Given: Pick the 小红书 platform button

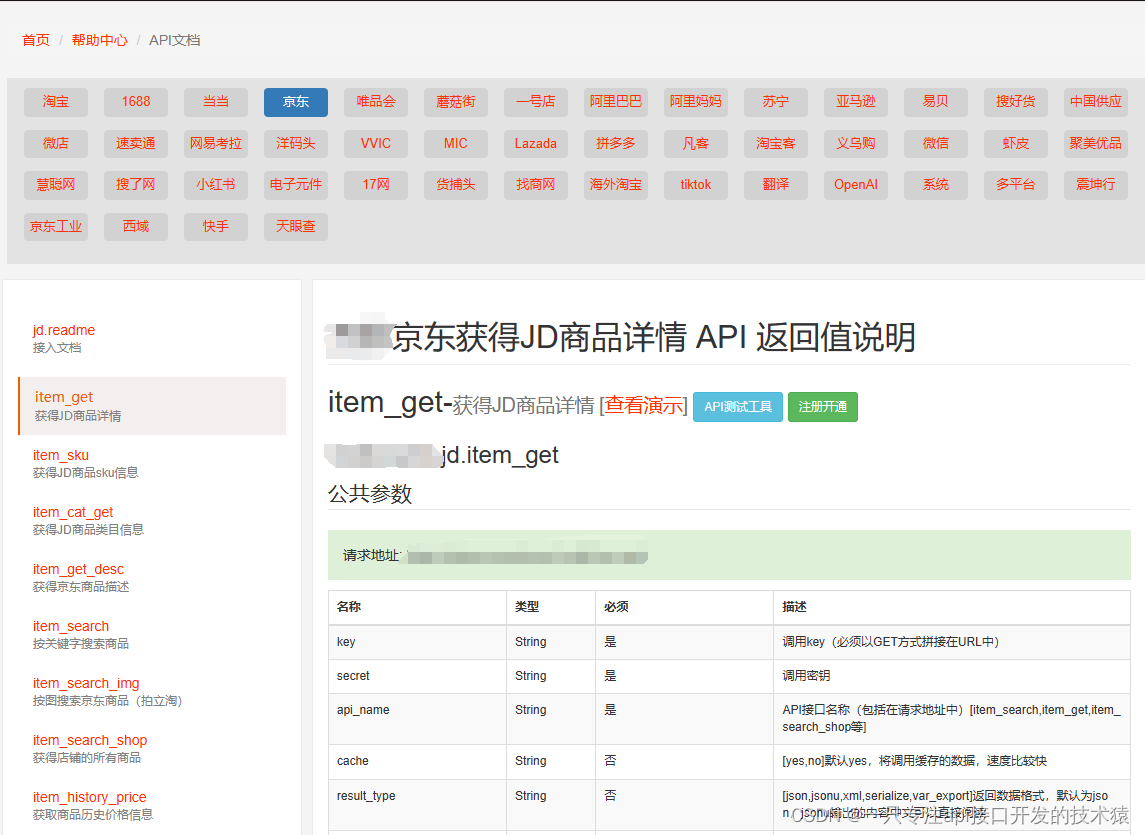Looking at the screenshot, I should tap(215, 185).
